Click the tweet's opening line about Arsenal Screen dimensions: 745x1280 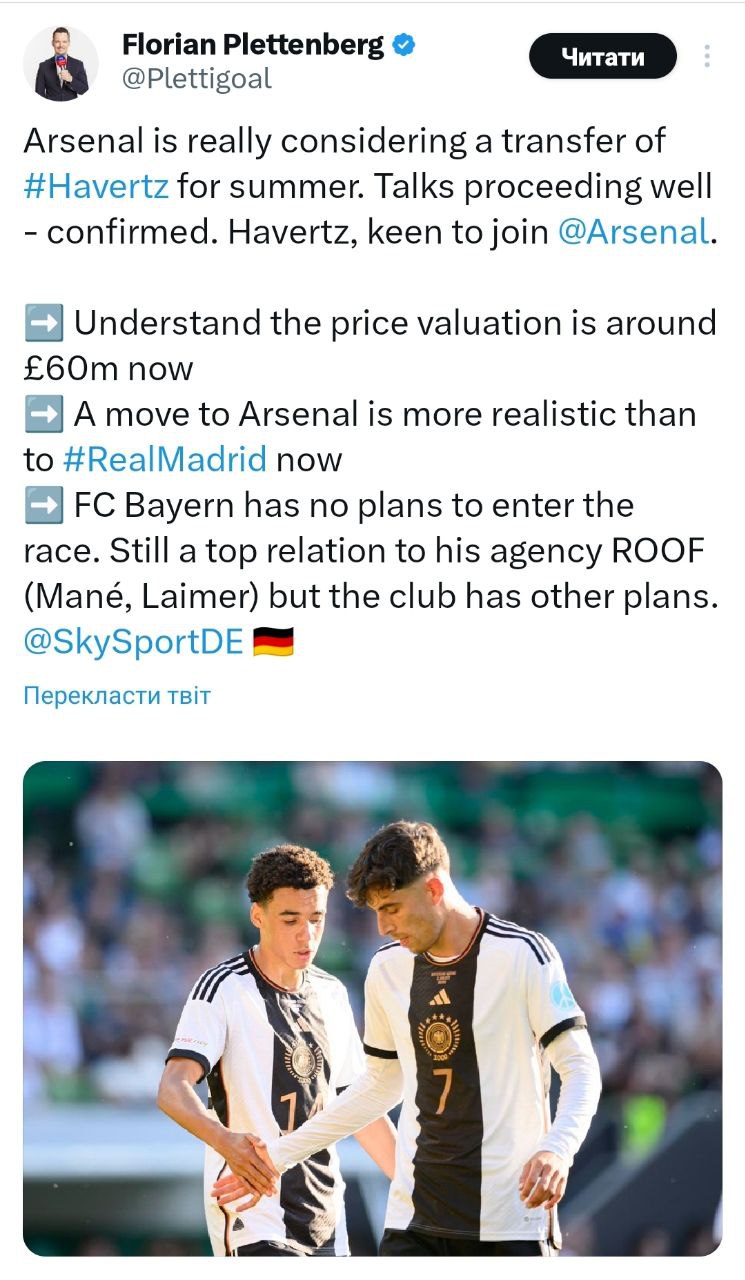344,141
